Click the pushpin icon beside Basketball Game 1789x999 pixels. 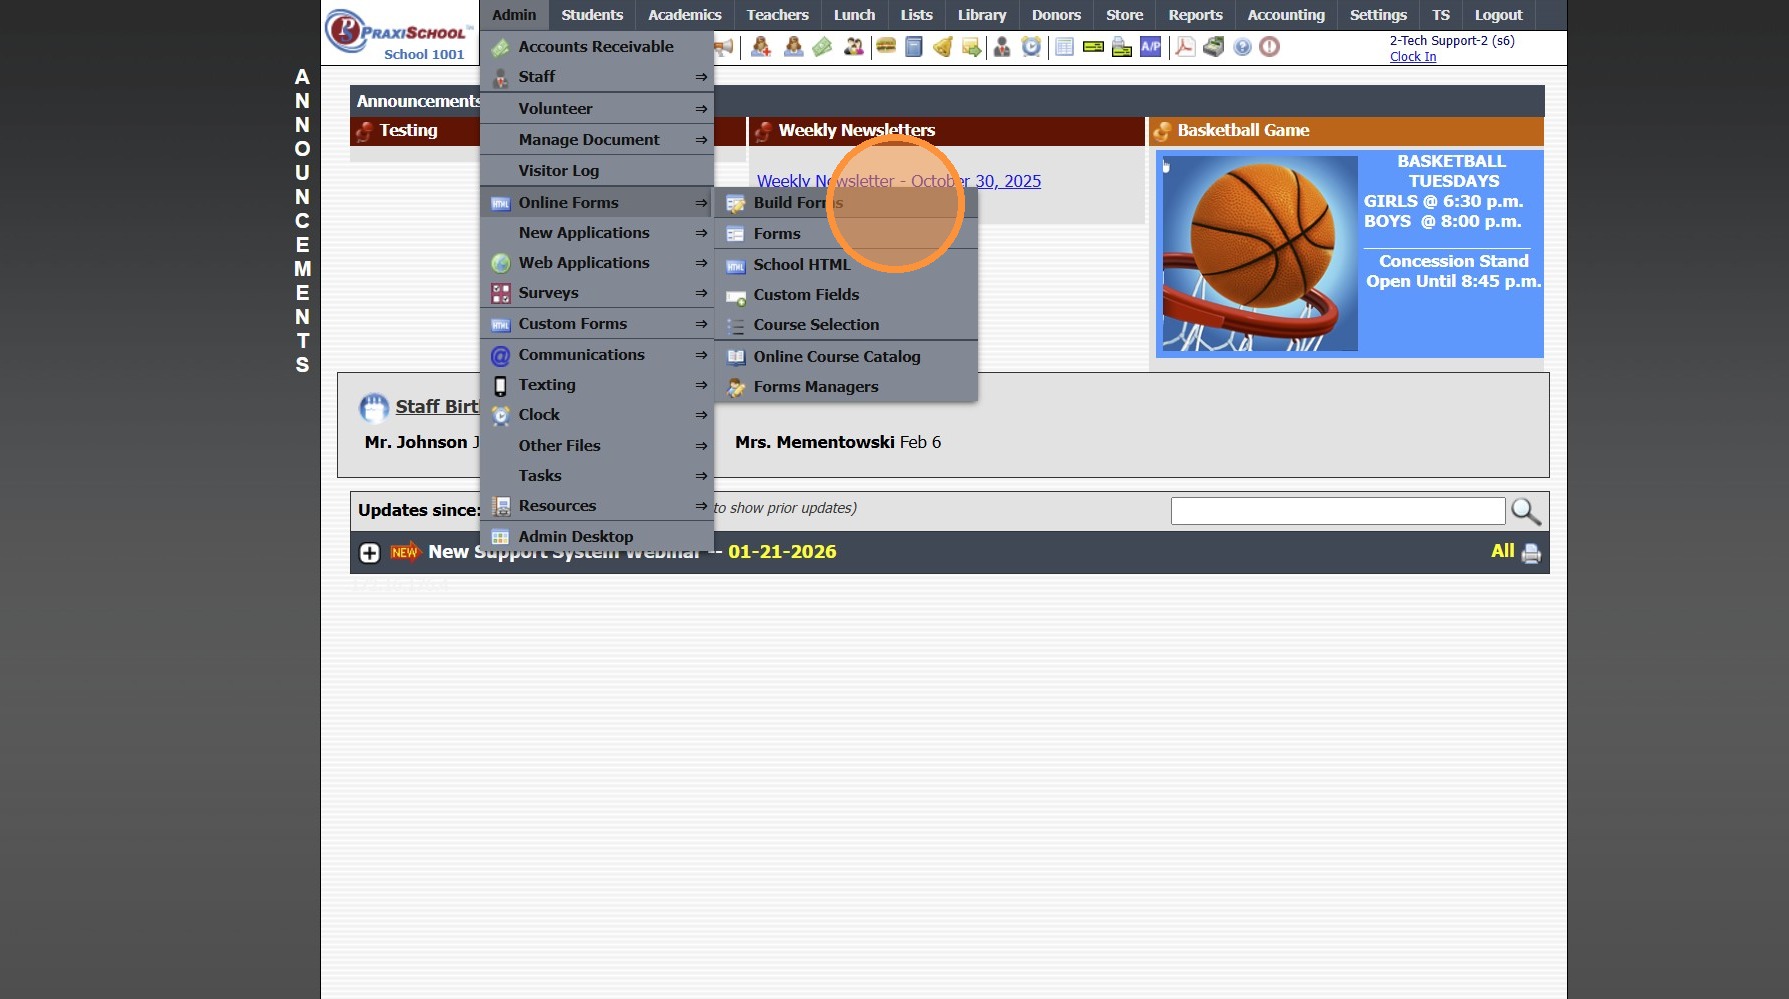[1162, 131]
